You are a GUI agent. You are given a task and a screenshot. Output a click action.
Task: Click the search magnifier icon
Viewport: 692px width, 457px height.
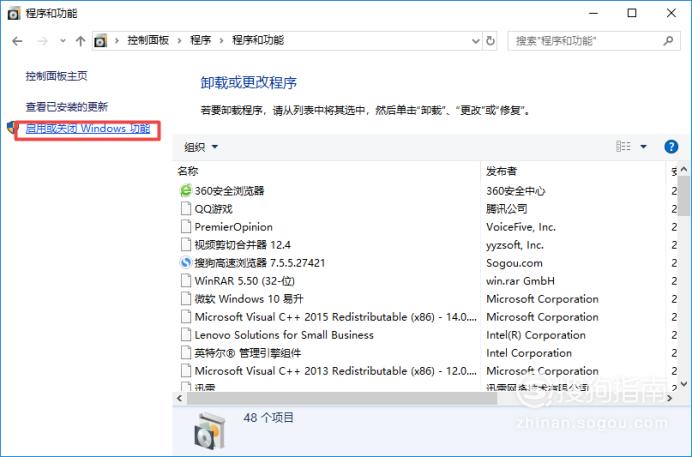tap(669, 41)
